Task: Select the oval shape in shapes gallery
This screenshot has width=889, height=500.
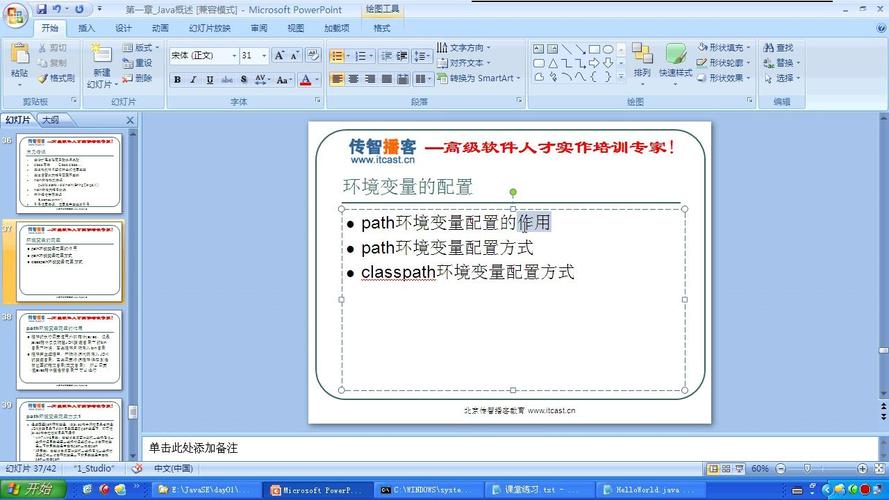Action: (x=608, y=49)
